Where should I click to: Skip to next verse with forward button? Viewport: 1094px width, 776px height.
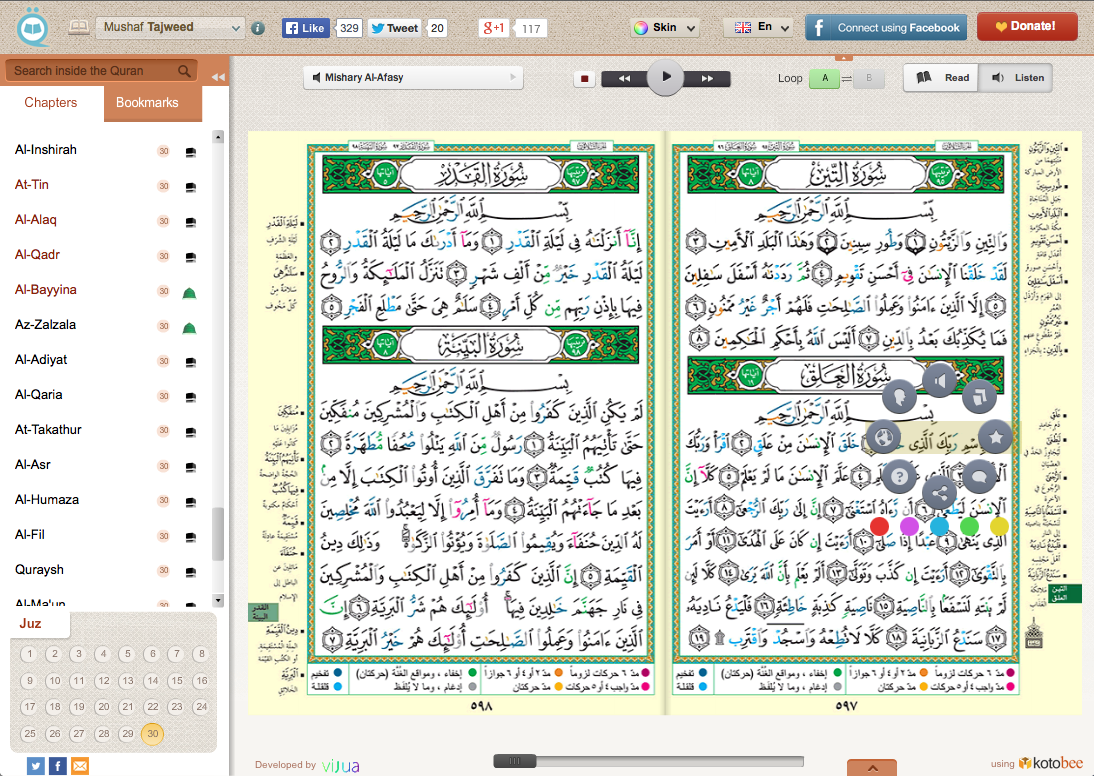(x=707, y=79)
